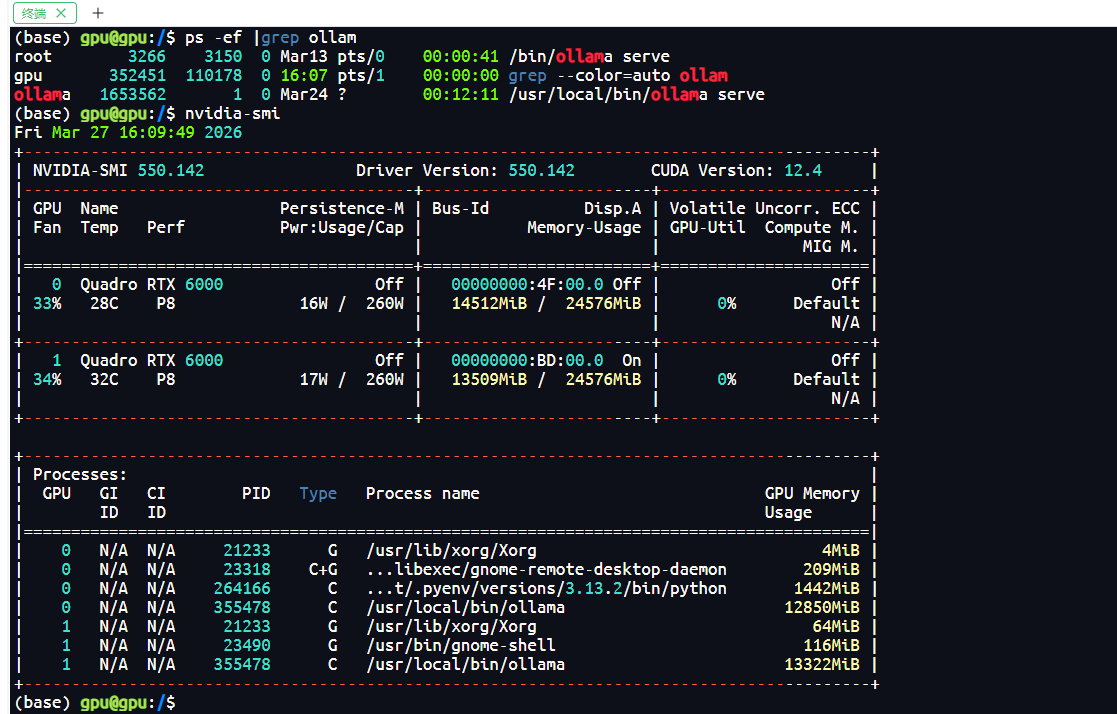Click the timestamp Fri Mar 27 16:09:49 2026
1117x714 pixels.
128,133
